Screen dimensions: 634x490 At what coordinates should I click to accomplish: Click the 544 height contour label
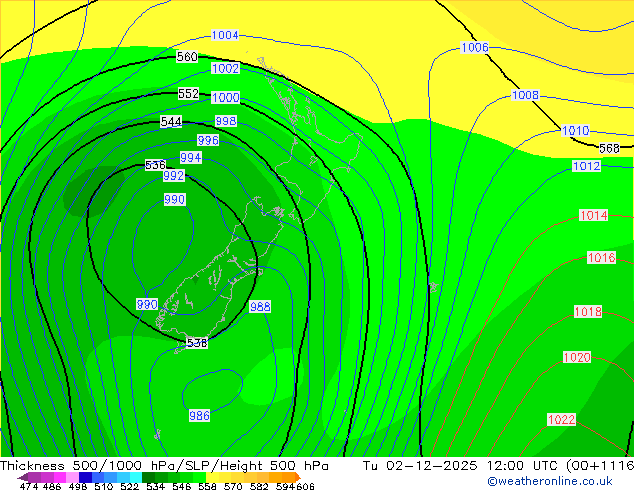[171, 122]
